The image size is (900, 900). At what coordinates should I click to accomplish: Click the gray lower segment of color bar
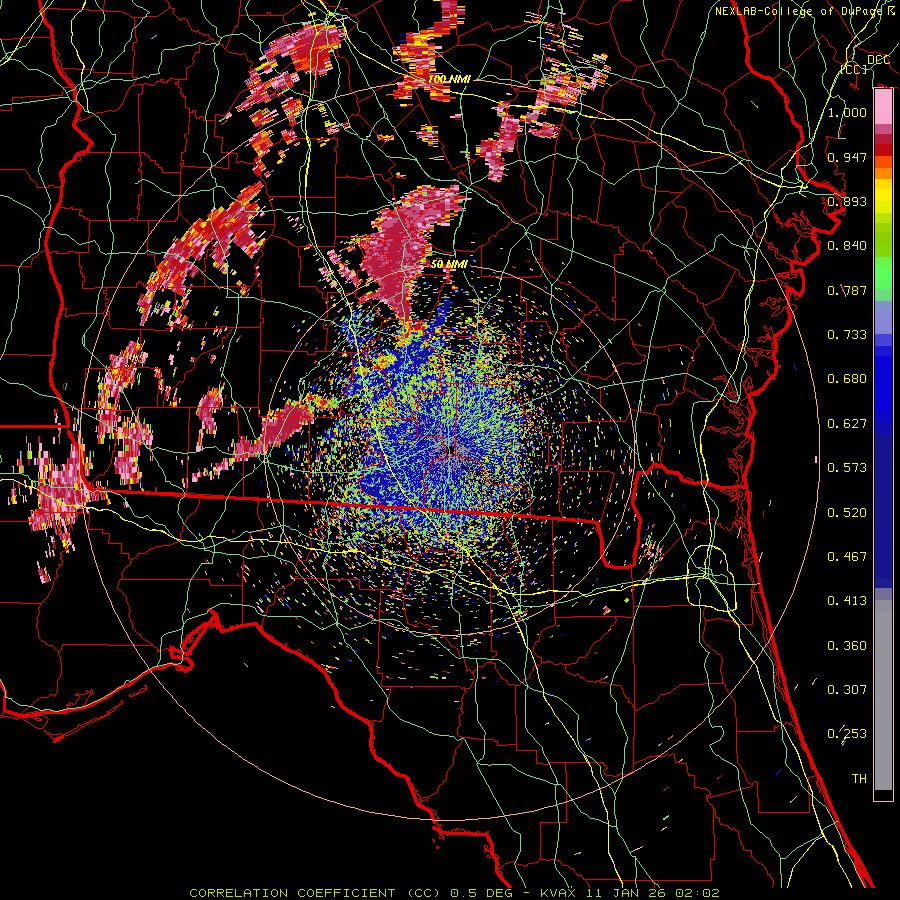pyautogui.click(x=883, y=695)
